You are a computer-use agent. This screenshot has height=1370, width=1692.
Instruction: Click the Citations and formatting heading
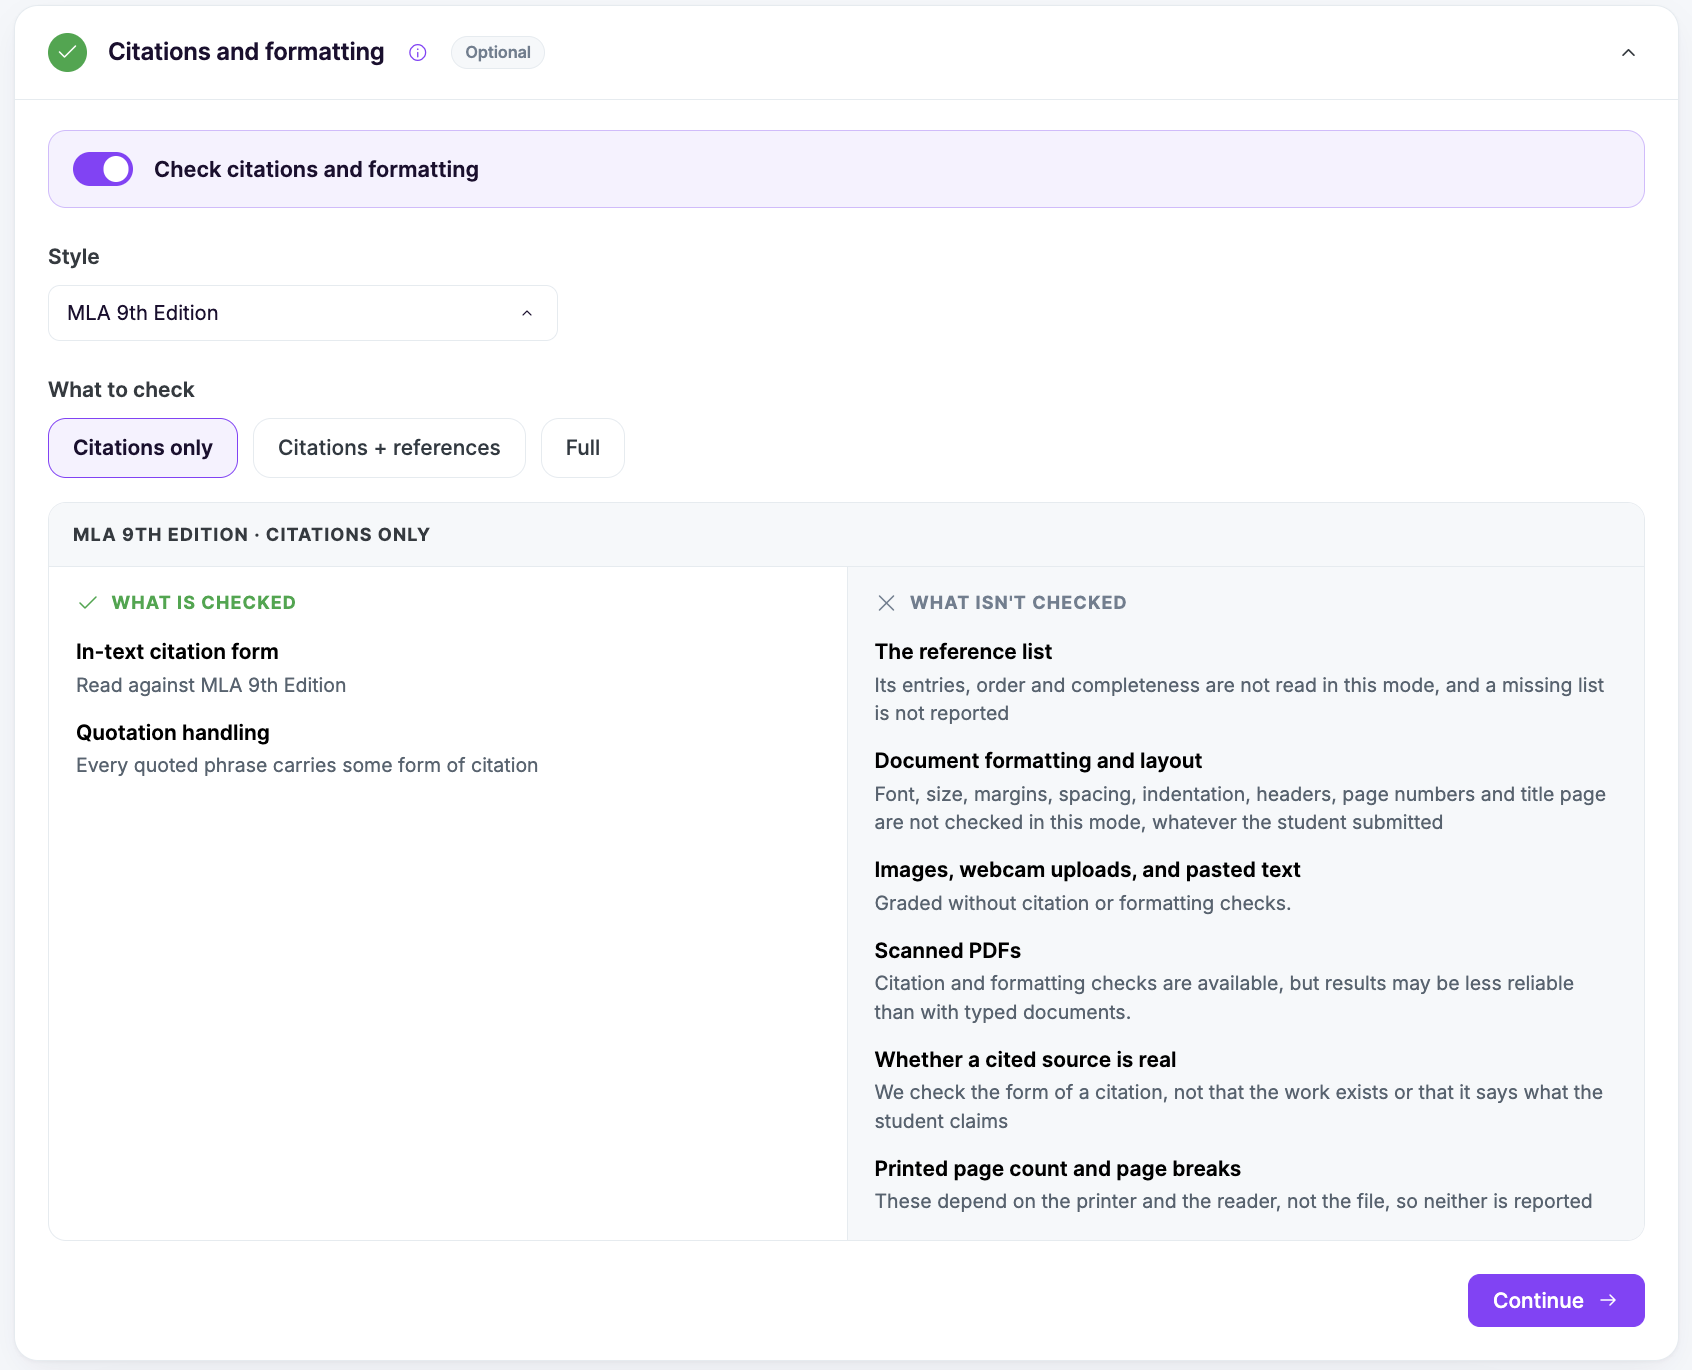point(246,52)
